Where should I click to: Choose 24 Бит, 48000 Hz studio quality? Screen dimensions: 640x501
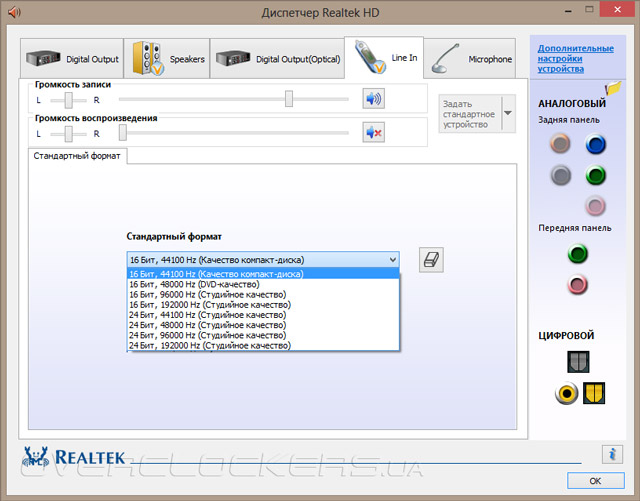[263, 325]
